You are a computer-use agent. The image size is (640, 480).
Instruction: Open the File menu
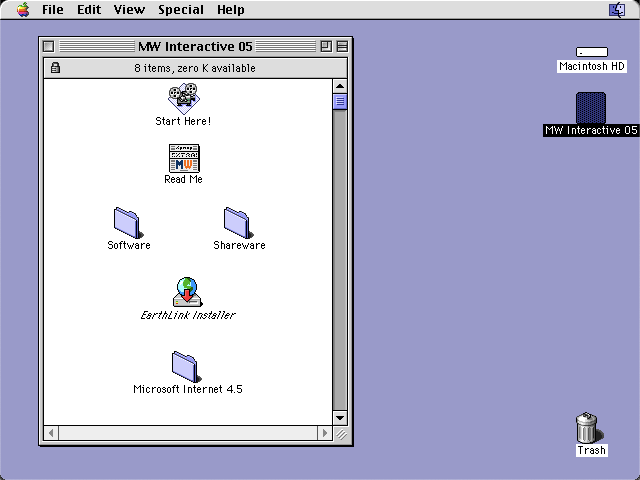click(53, 9)
